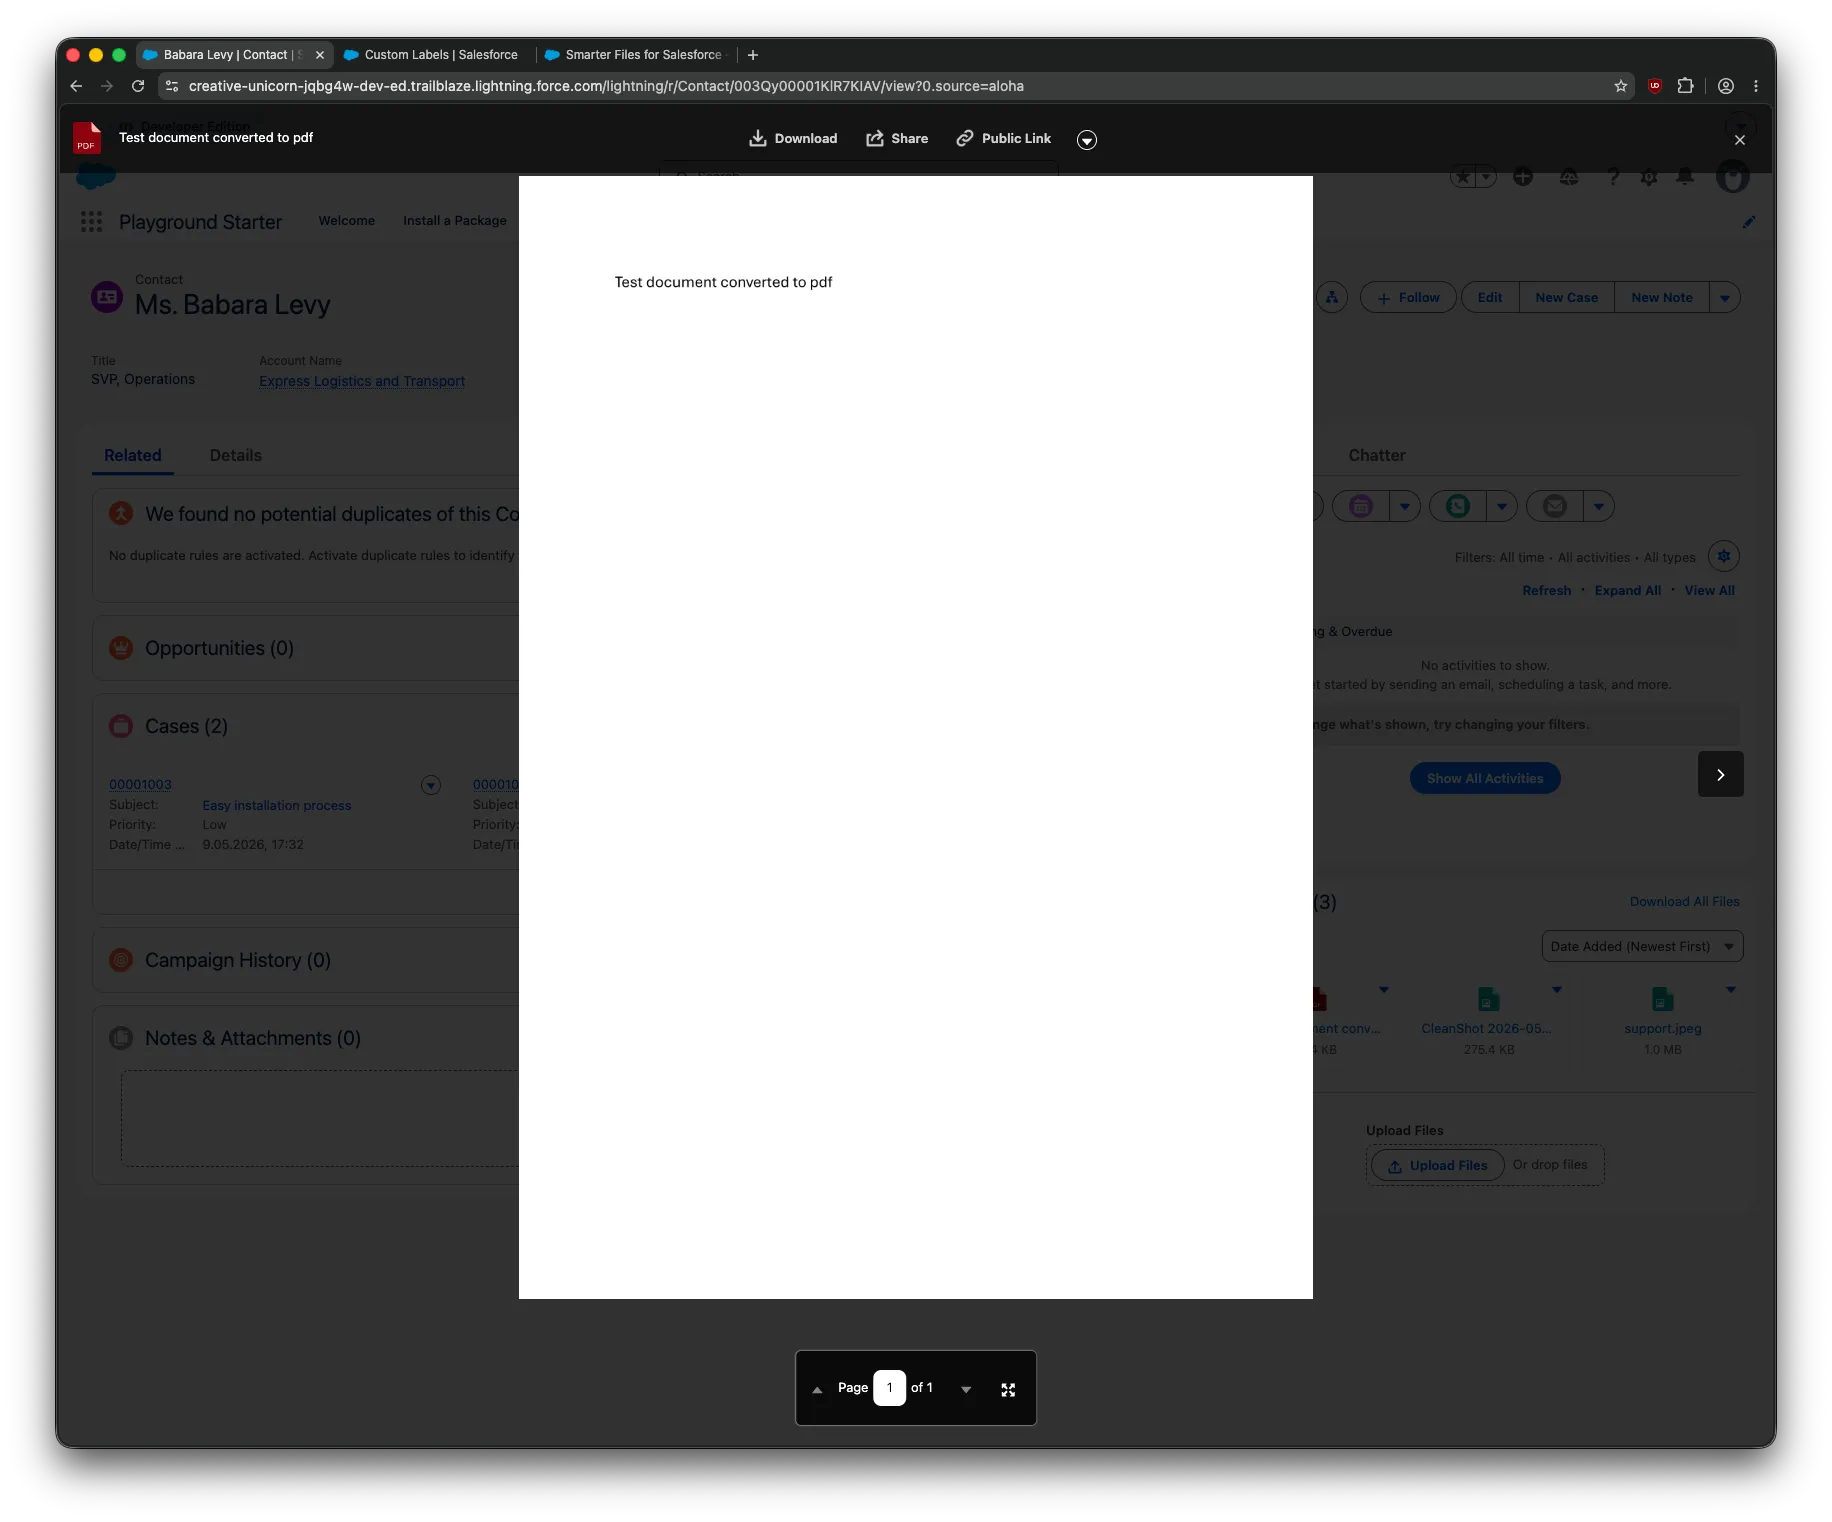Click the Edit contact button
Viewport: 1832px width, 1522px height.
tap(1490, 298)
